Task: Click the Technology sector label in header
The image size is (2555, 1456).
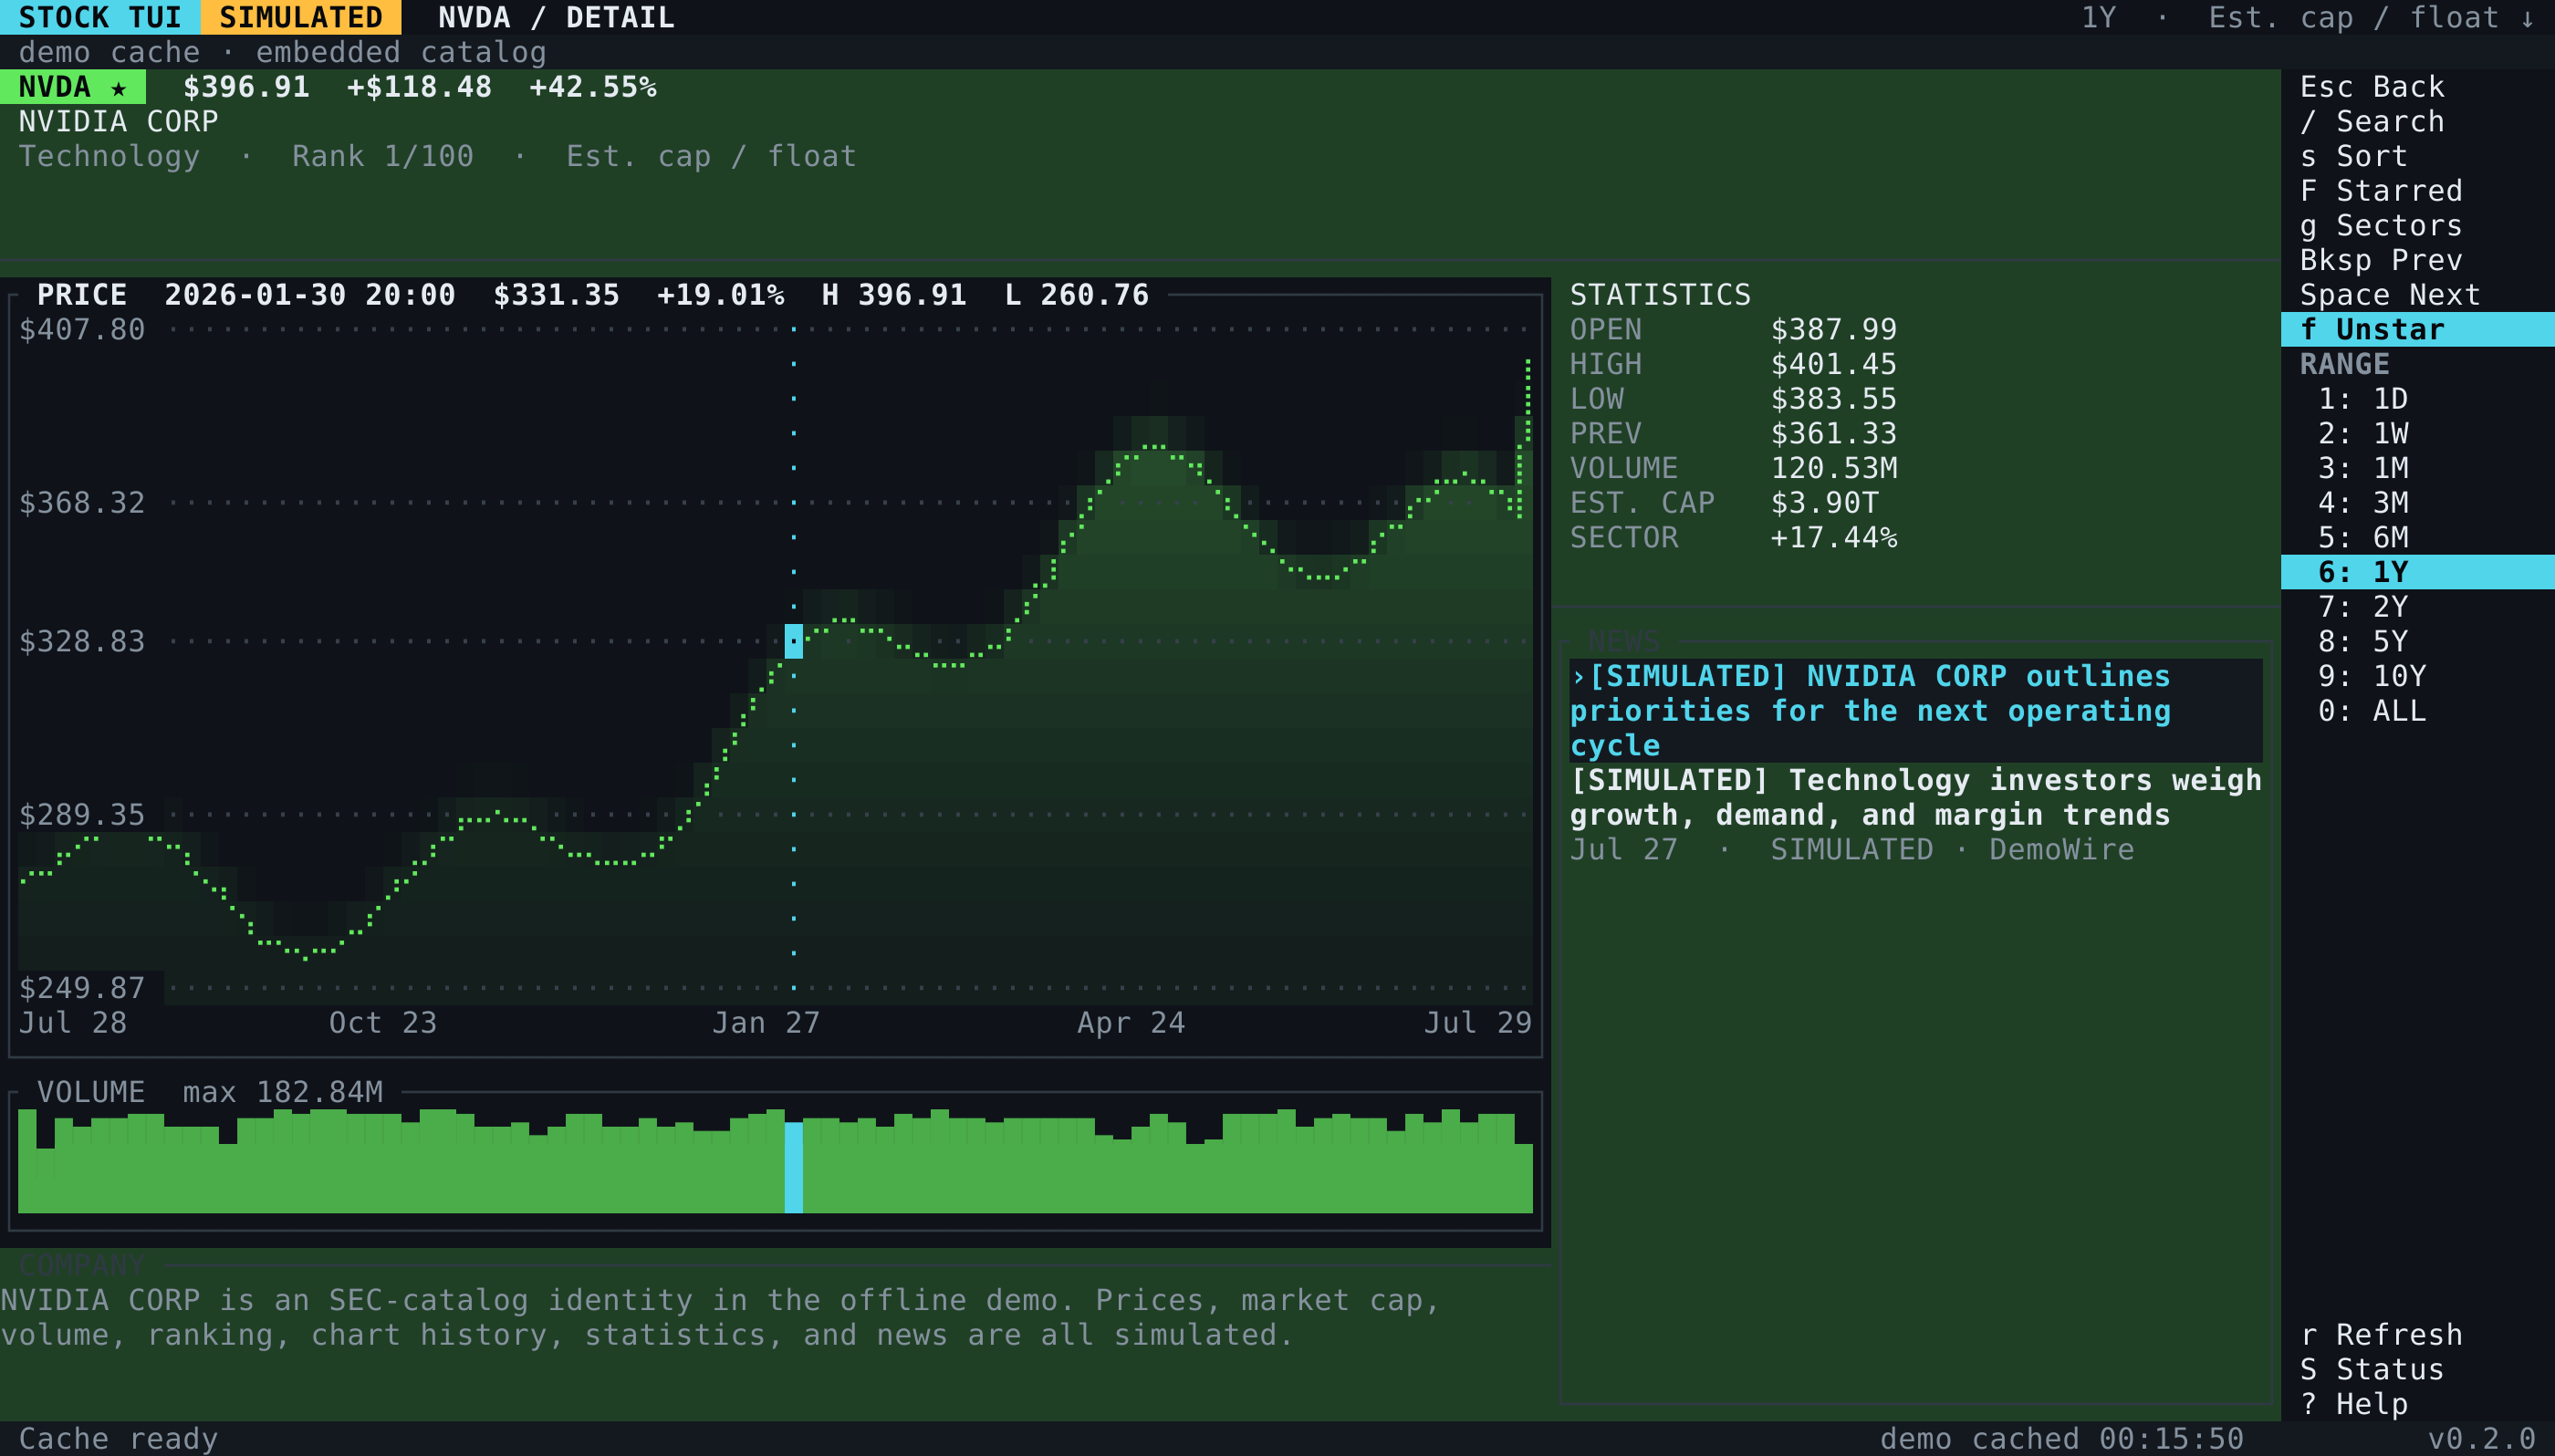Action: click(109, 156)
